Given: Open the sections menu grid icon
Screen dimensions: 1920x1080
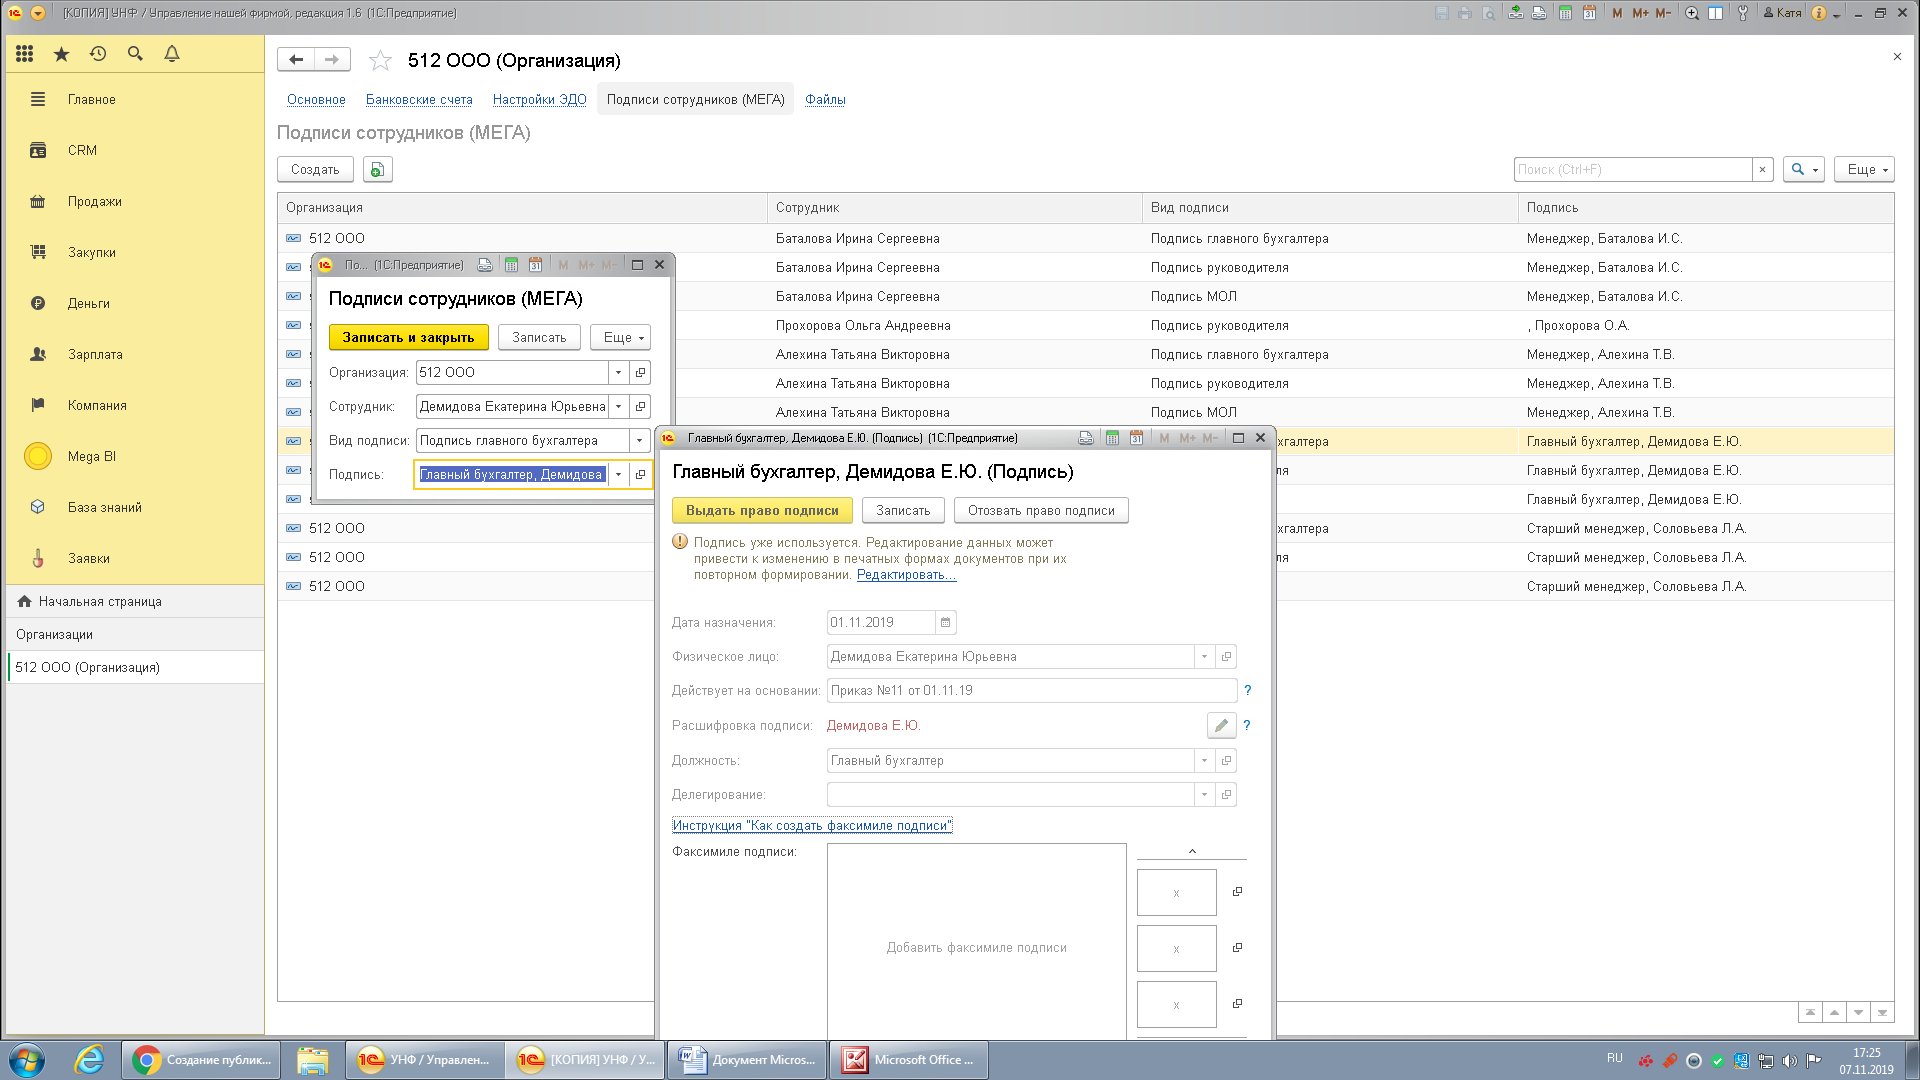Looking at the screenshot, I should (25, 54).
